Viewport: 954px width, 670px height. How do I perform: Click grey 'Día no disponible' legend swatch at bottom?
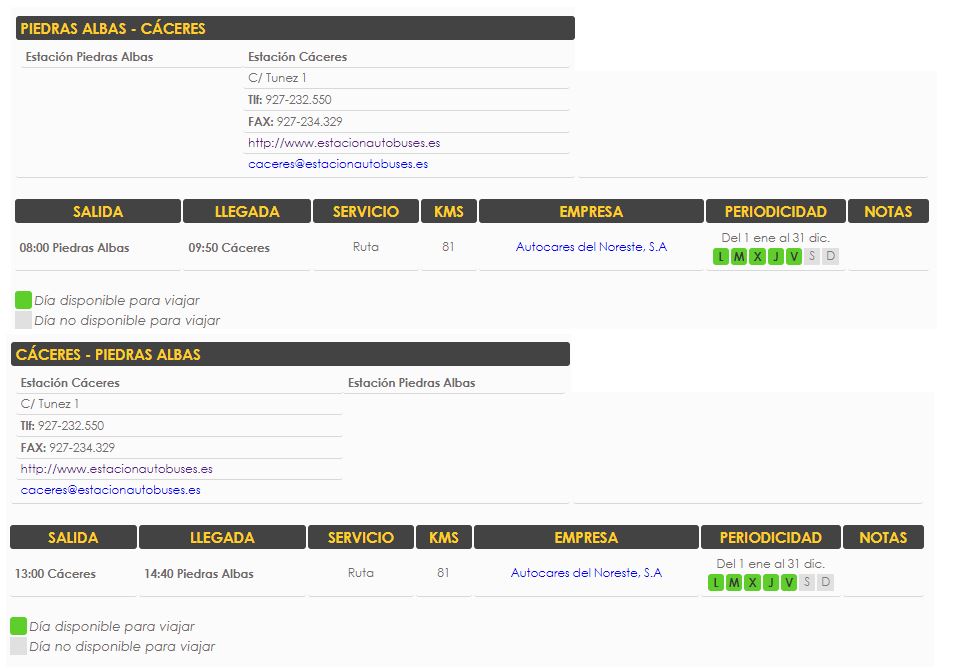point(18,646)
